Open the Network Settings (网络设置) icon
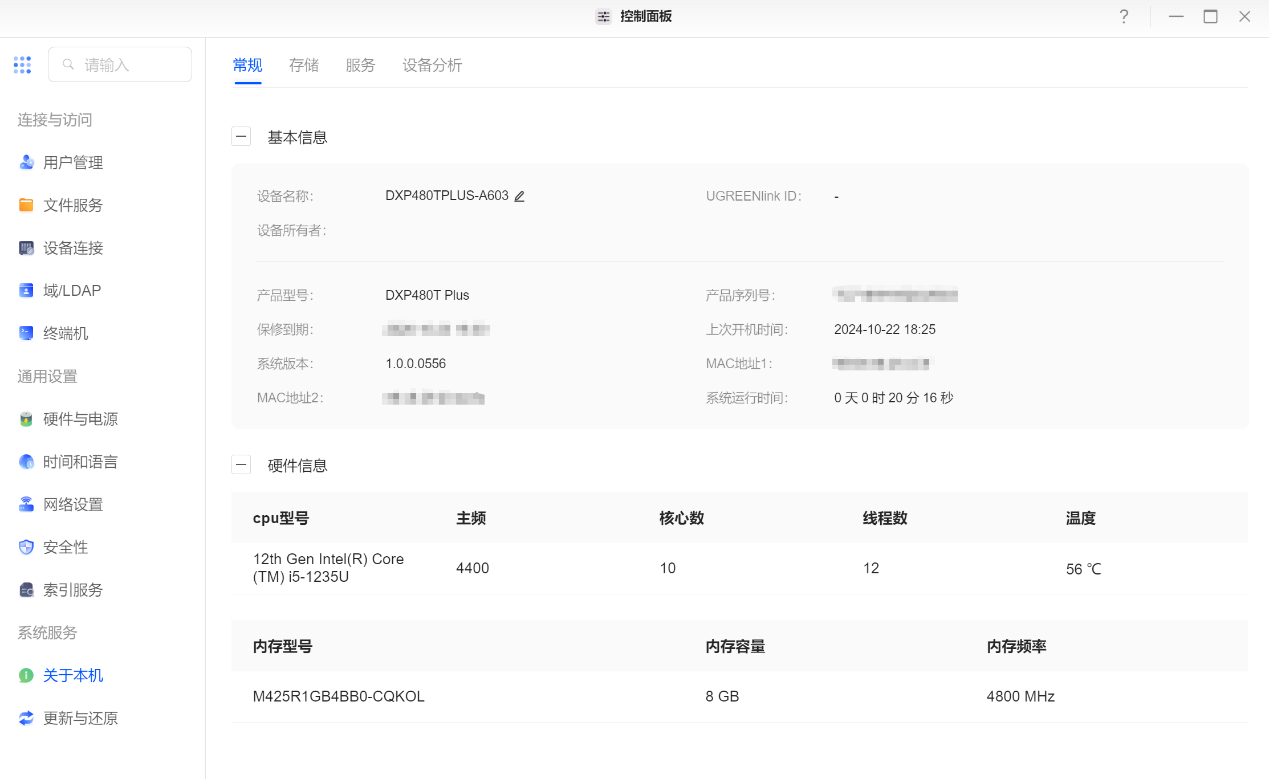The width and height of the screenshot is (1269, 779). click(27, 505)
